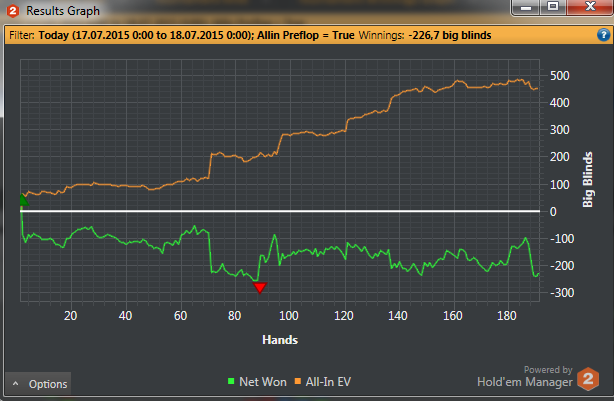Click the Big Blinds axis title
The width and height of the screenshot is (614, 401).
(x=587, y=179)
